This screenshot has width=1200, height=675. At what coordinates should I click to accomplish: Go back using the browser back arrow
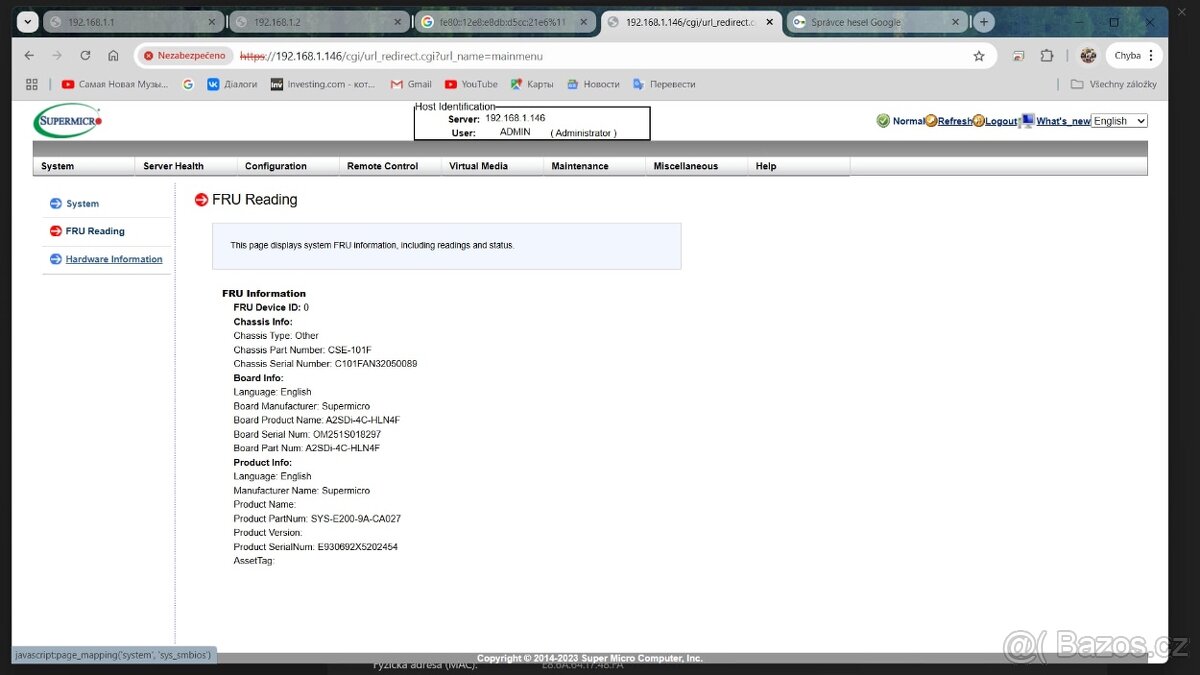pos(29,56)
